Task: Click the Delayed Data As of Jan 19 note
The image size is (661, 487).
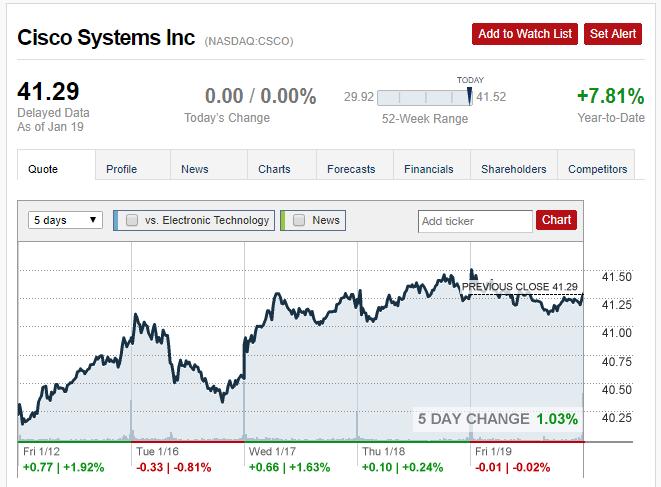Action: coord(54,120)
